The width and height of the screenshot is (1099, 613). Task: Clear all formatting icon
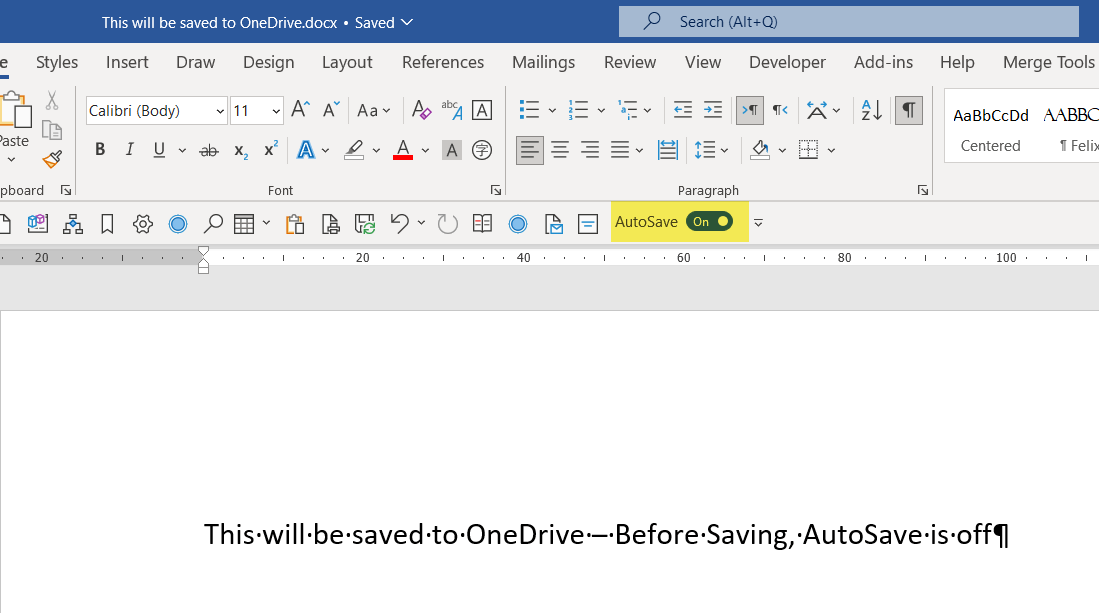[421, 110]
